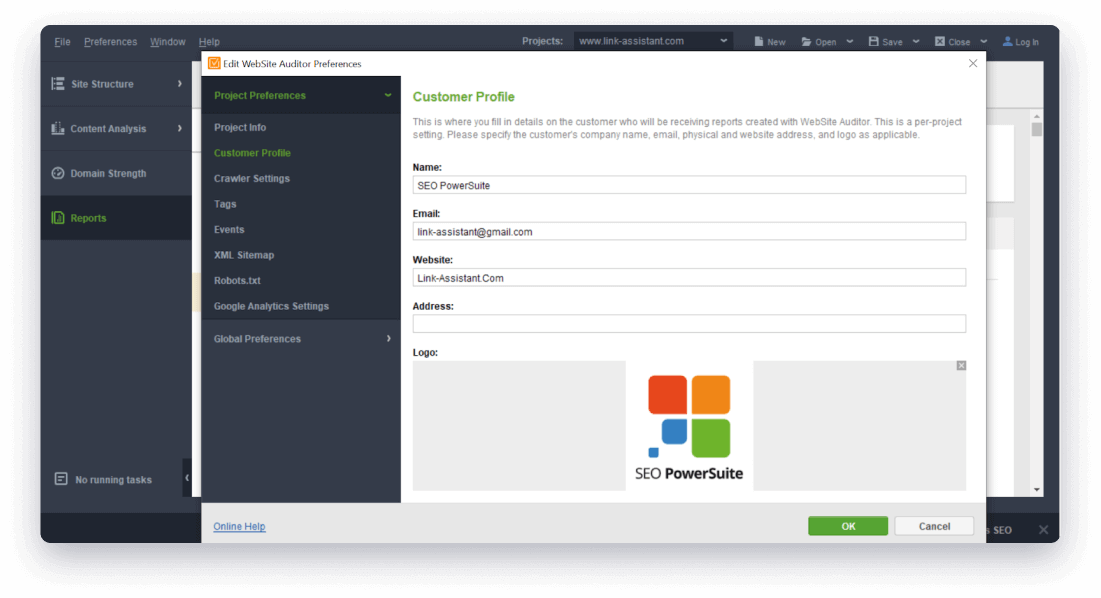Open the Online Help link

tap(239, 527)
